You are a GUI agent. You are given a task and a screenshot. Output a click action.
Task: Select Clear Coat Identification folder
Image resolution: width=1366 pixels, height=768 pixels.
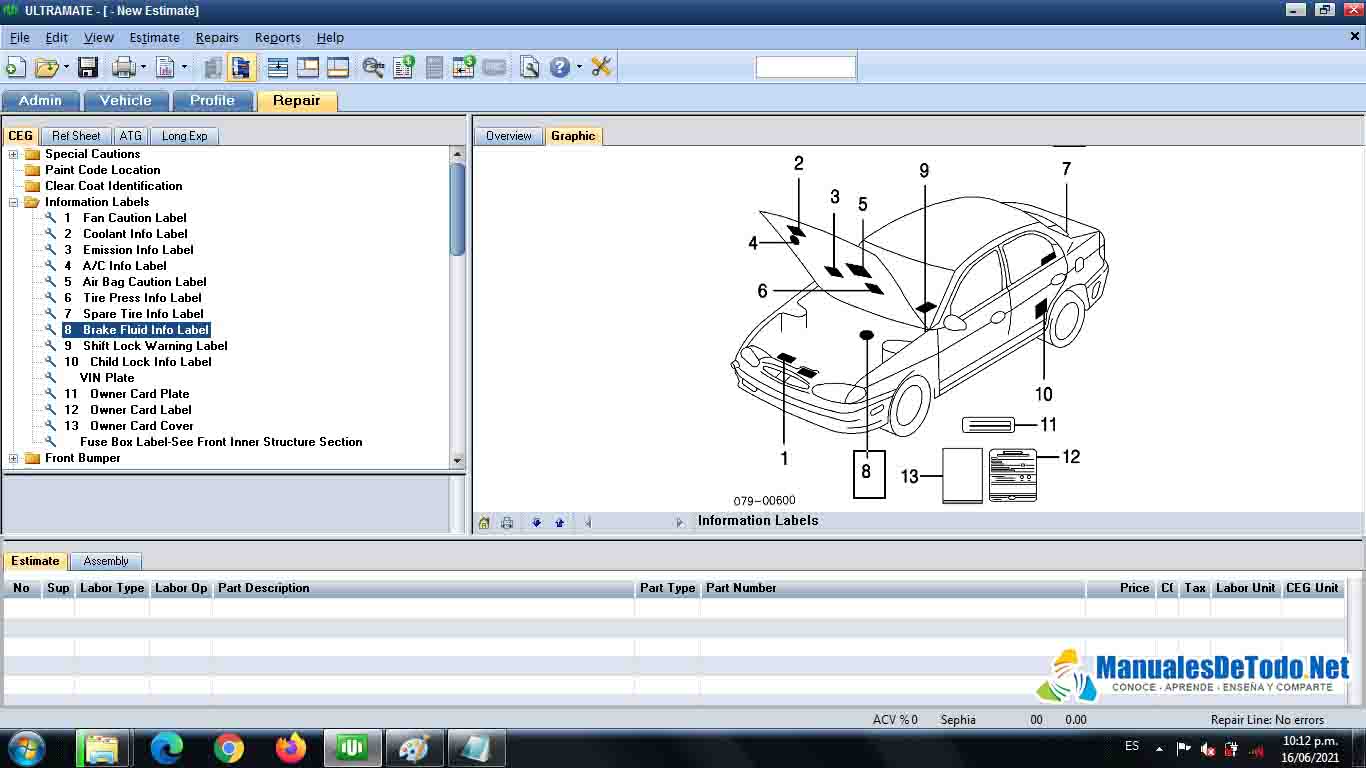(113, 186)
